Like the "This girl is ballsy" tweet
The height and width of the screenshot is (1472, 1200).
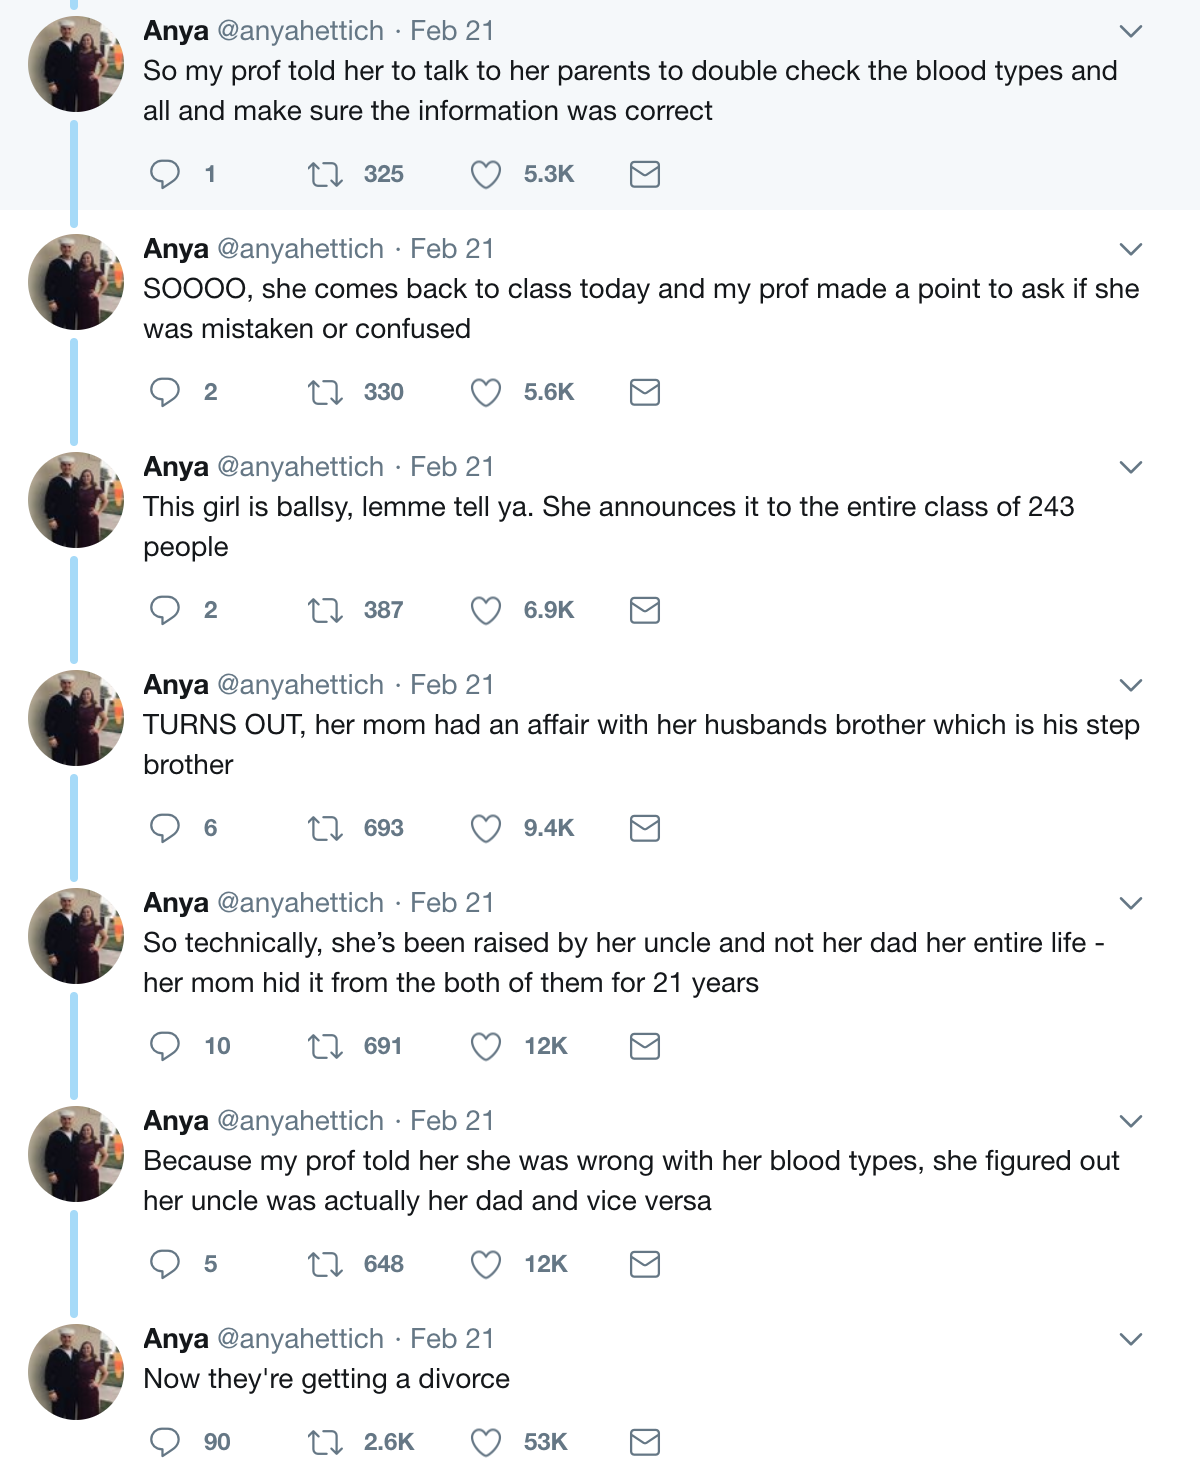tap(486, 610)
